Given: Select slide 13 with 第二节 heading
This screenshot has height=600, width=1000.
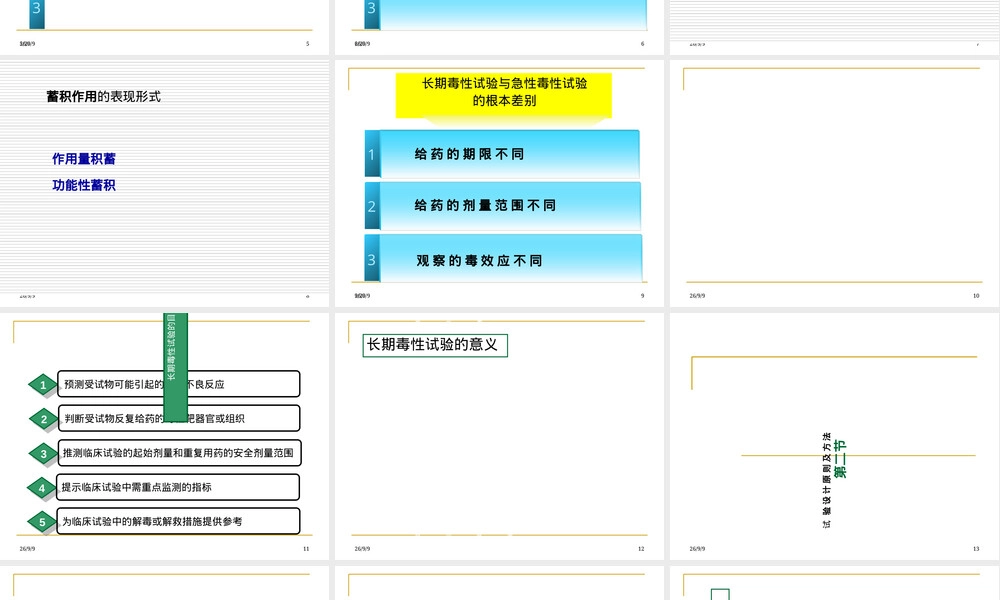Looking at the screenshot, I should tap(832, 435).
